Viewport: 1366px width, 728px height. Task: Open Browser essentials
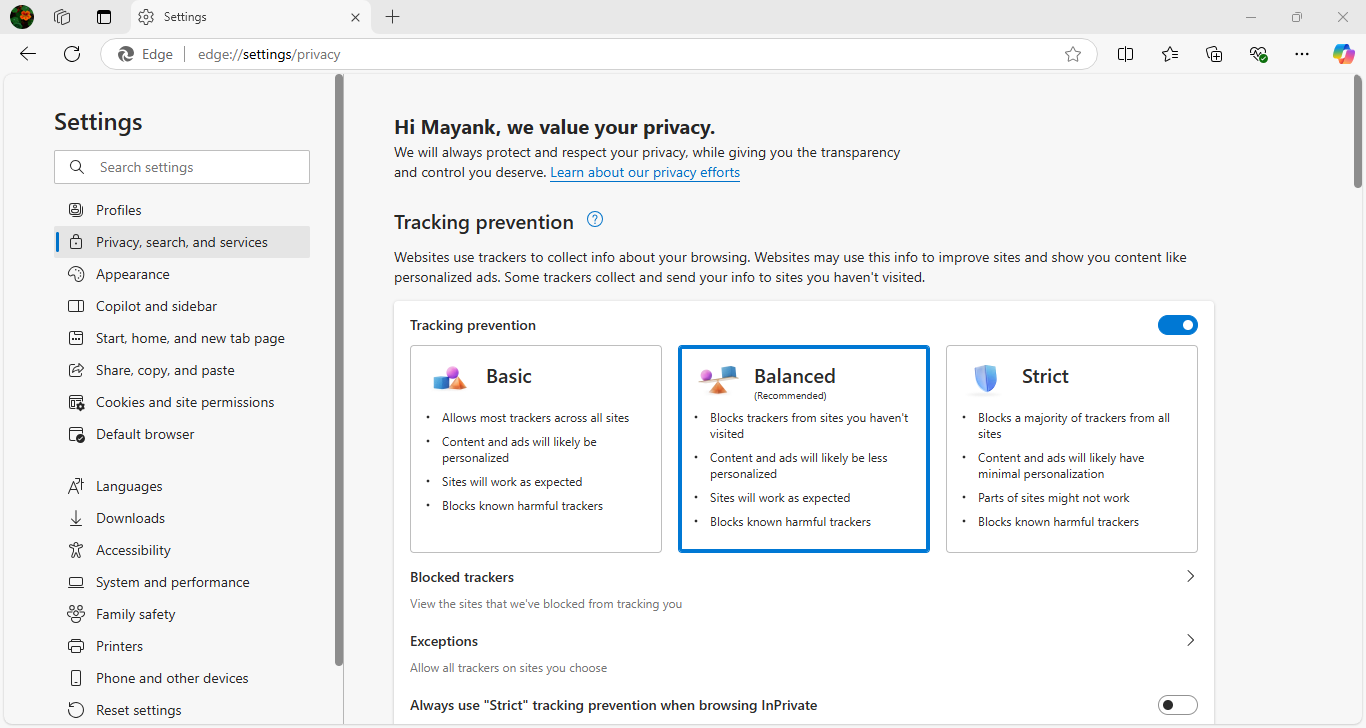point(1258,54)
